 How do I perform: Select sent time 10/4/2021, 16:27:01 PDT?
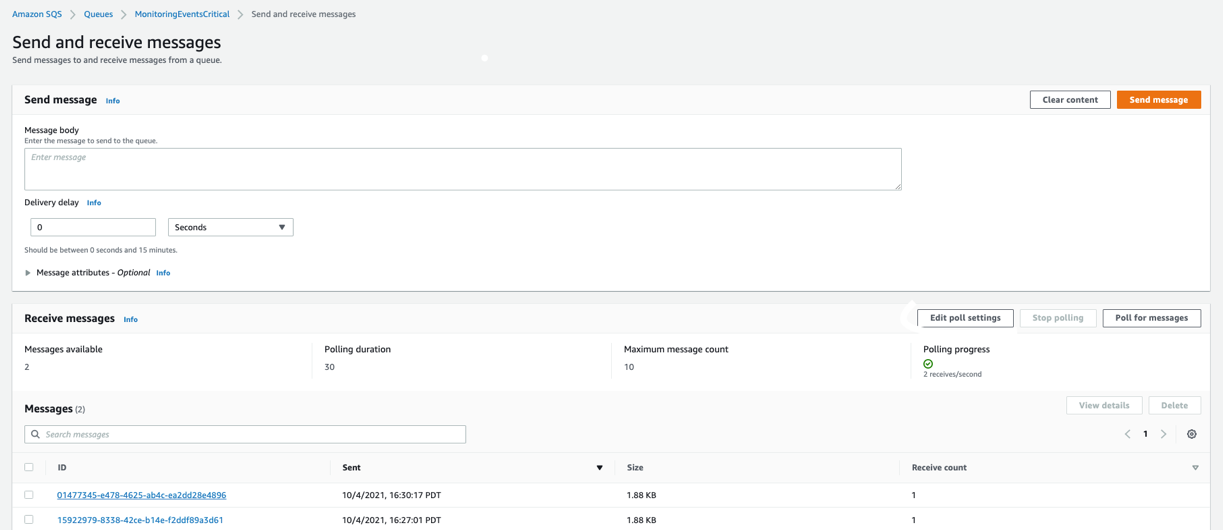(391, 520)
